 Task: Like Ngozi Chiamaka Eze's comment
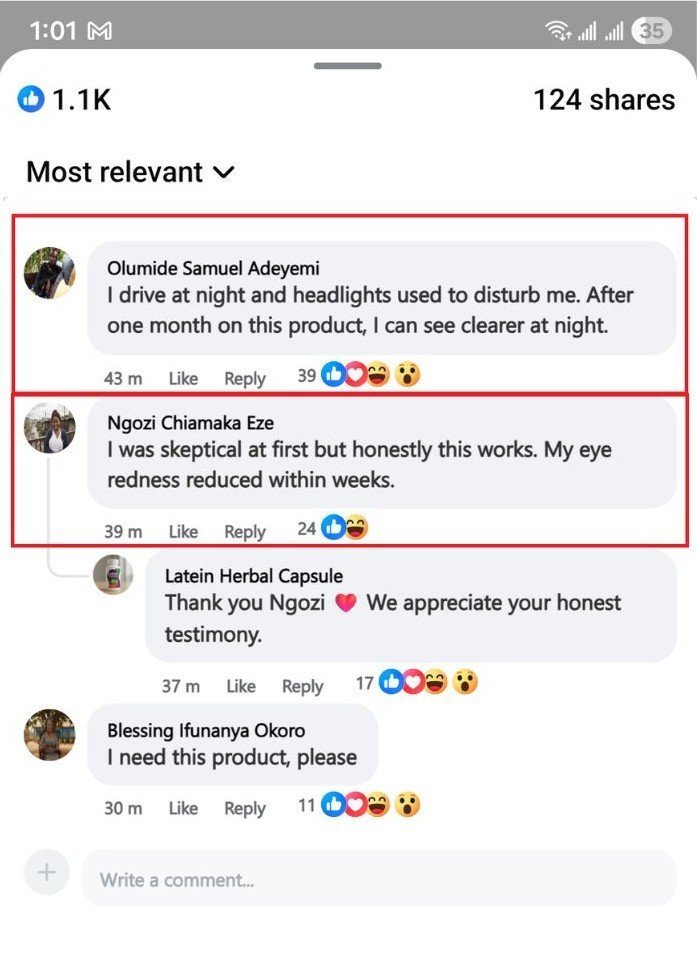coord(183,531)
